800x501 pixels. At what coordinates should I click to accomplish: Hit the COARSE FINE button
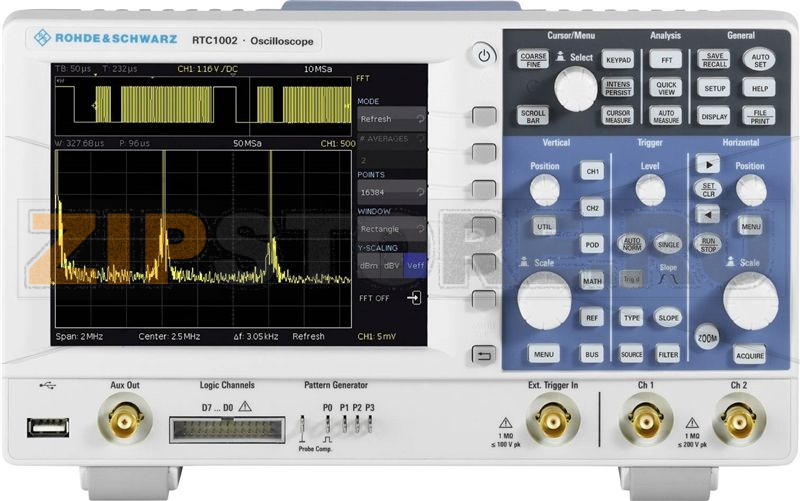coord(533,59)
